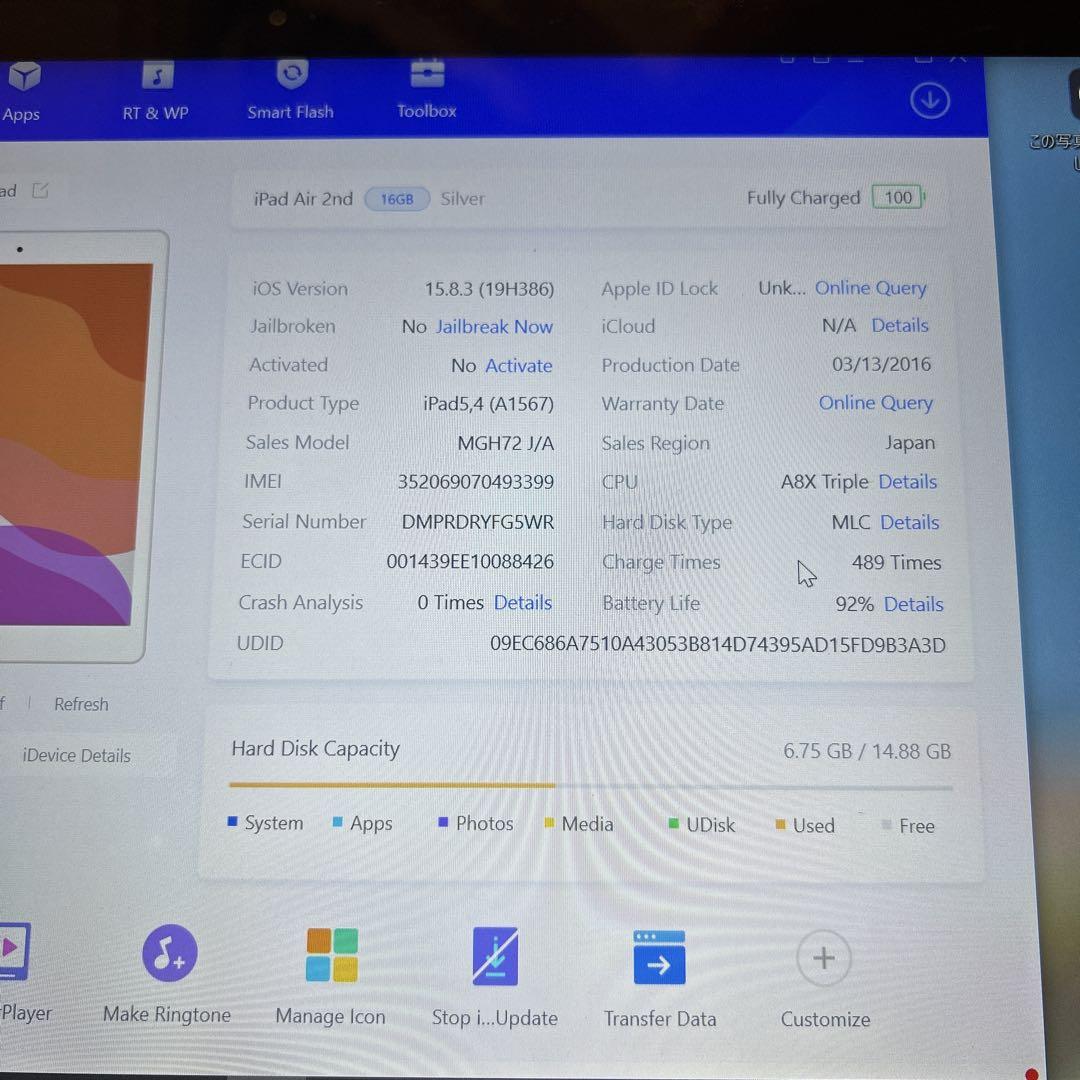Click the Used orange legend swatch

780,824
